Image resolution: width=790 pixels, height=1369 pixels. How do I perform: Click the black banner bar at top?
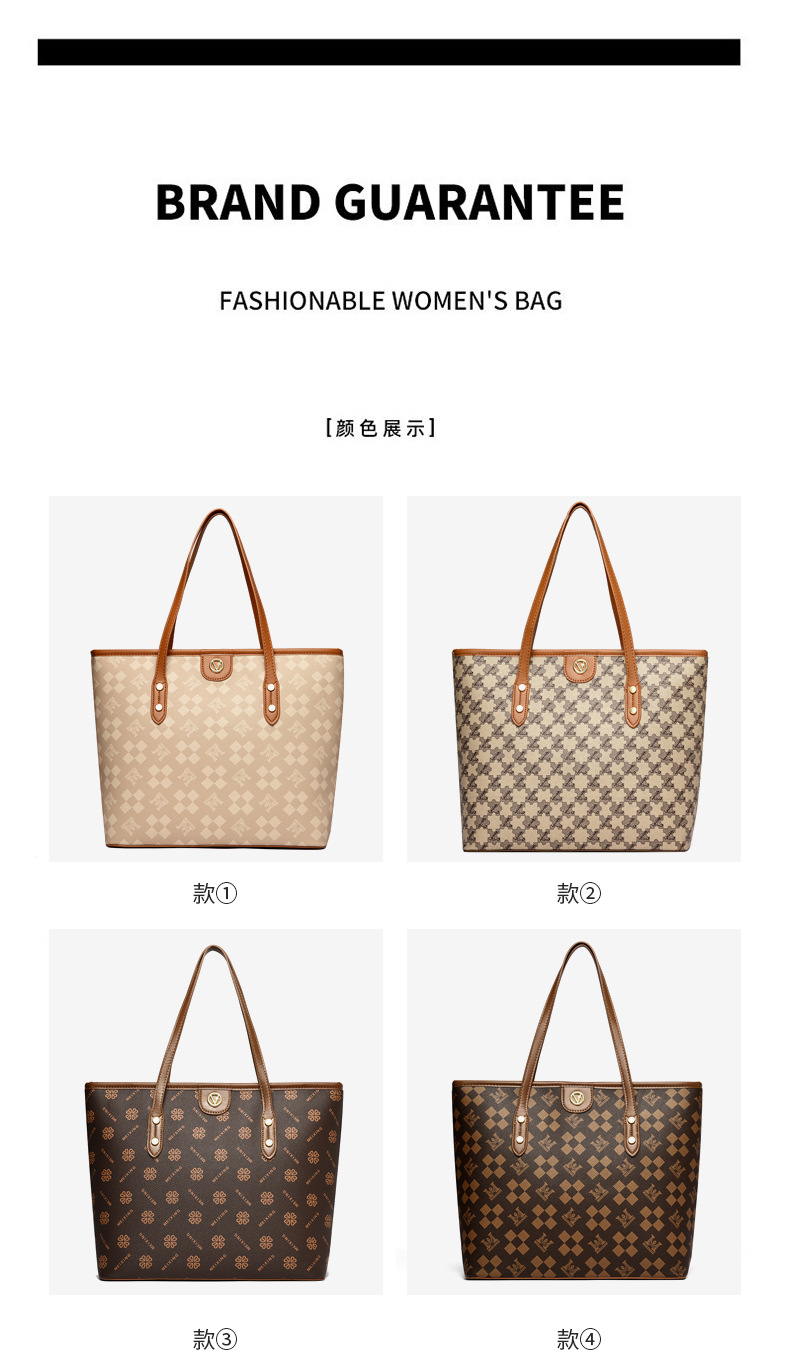click(x=389, y=52)
